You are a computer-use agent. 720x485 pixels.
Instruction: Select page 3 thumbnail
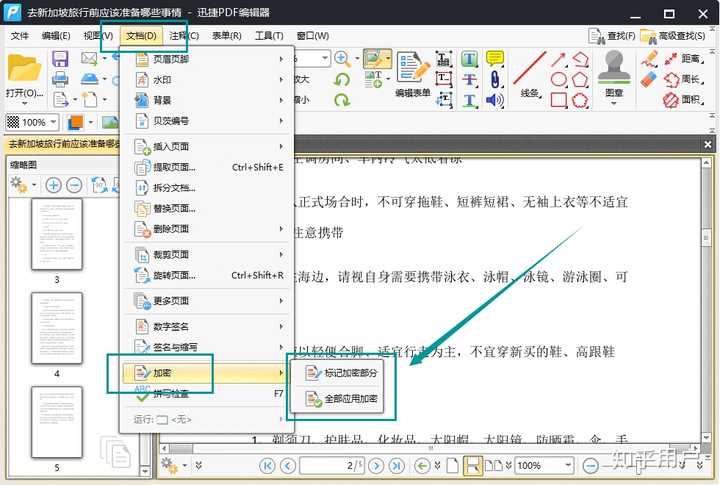[x=57, y=234]
